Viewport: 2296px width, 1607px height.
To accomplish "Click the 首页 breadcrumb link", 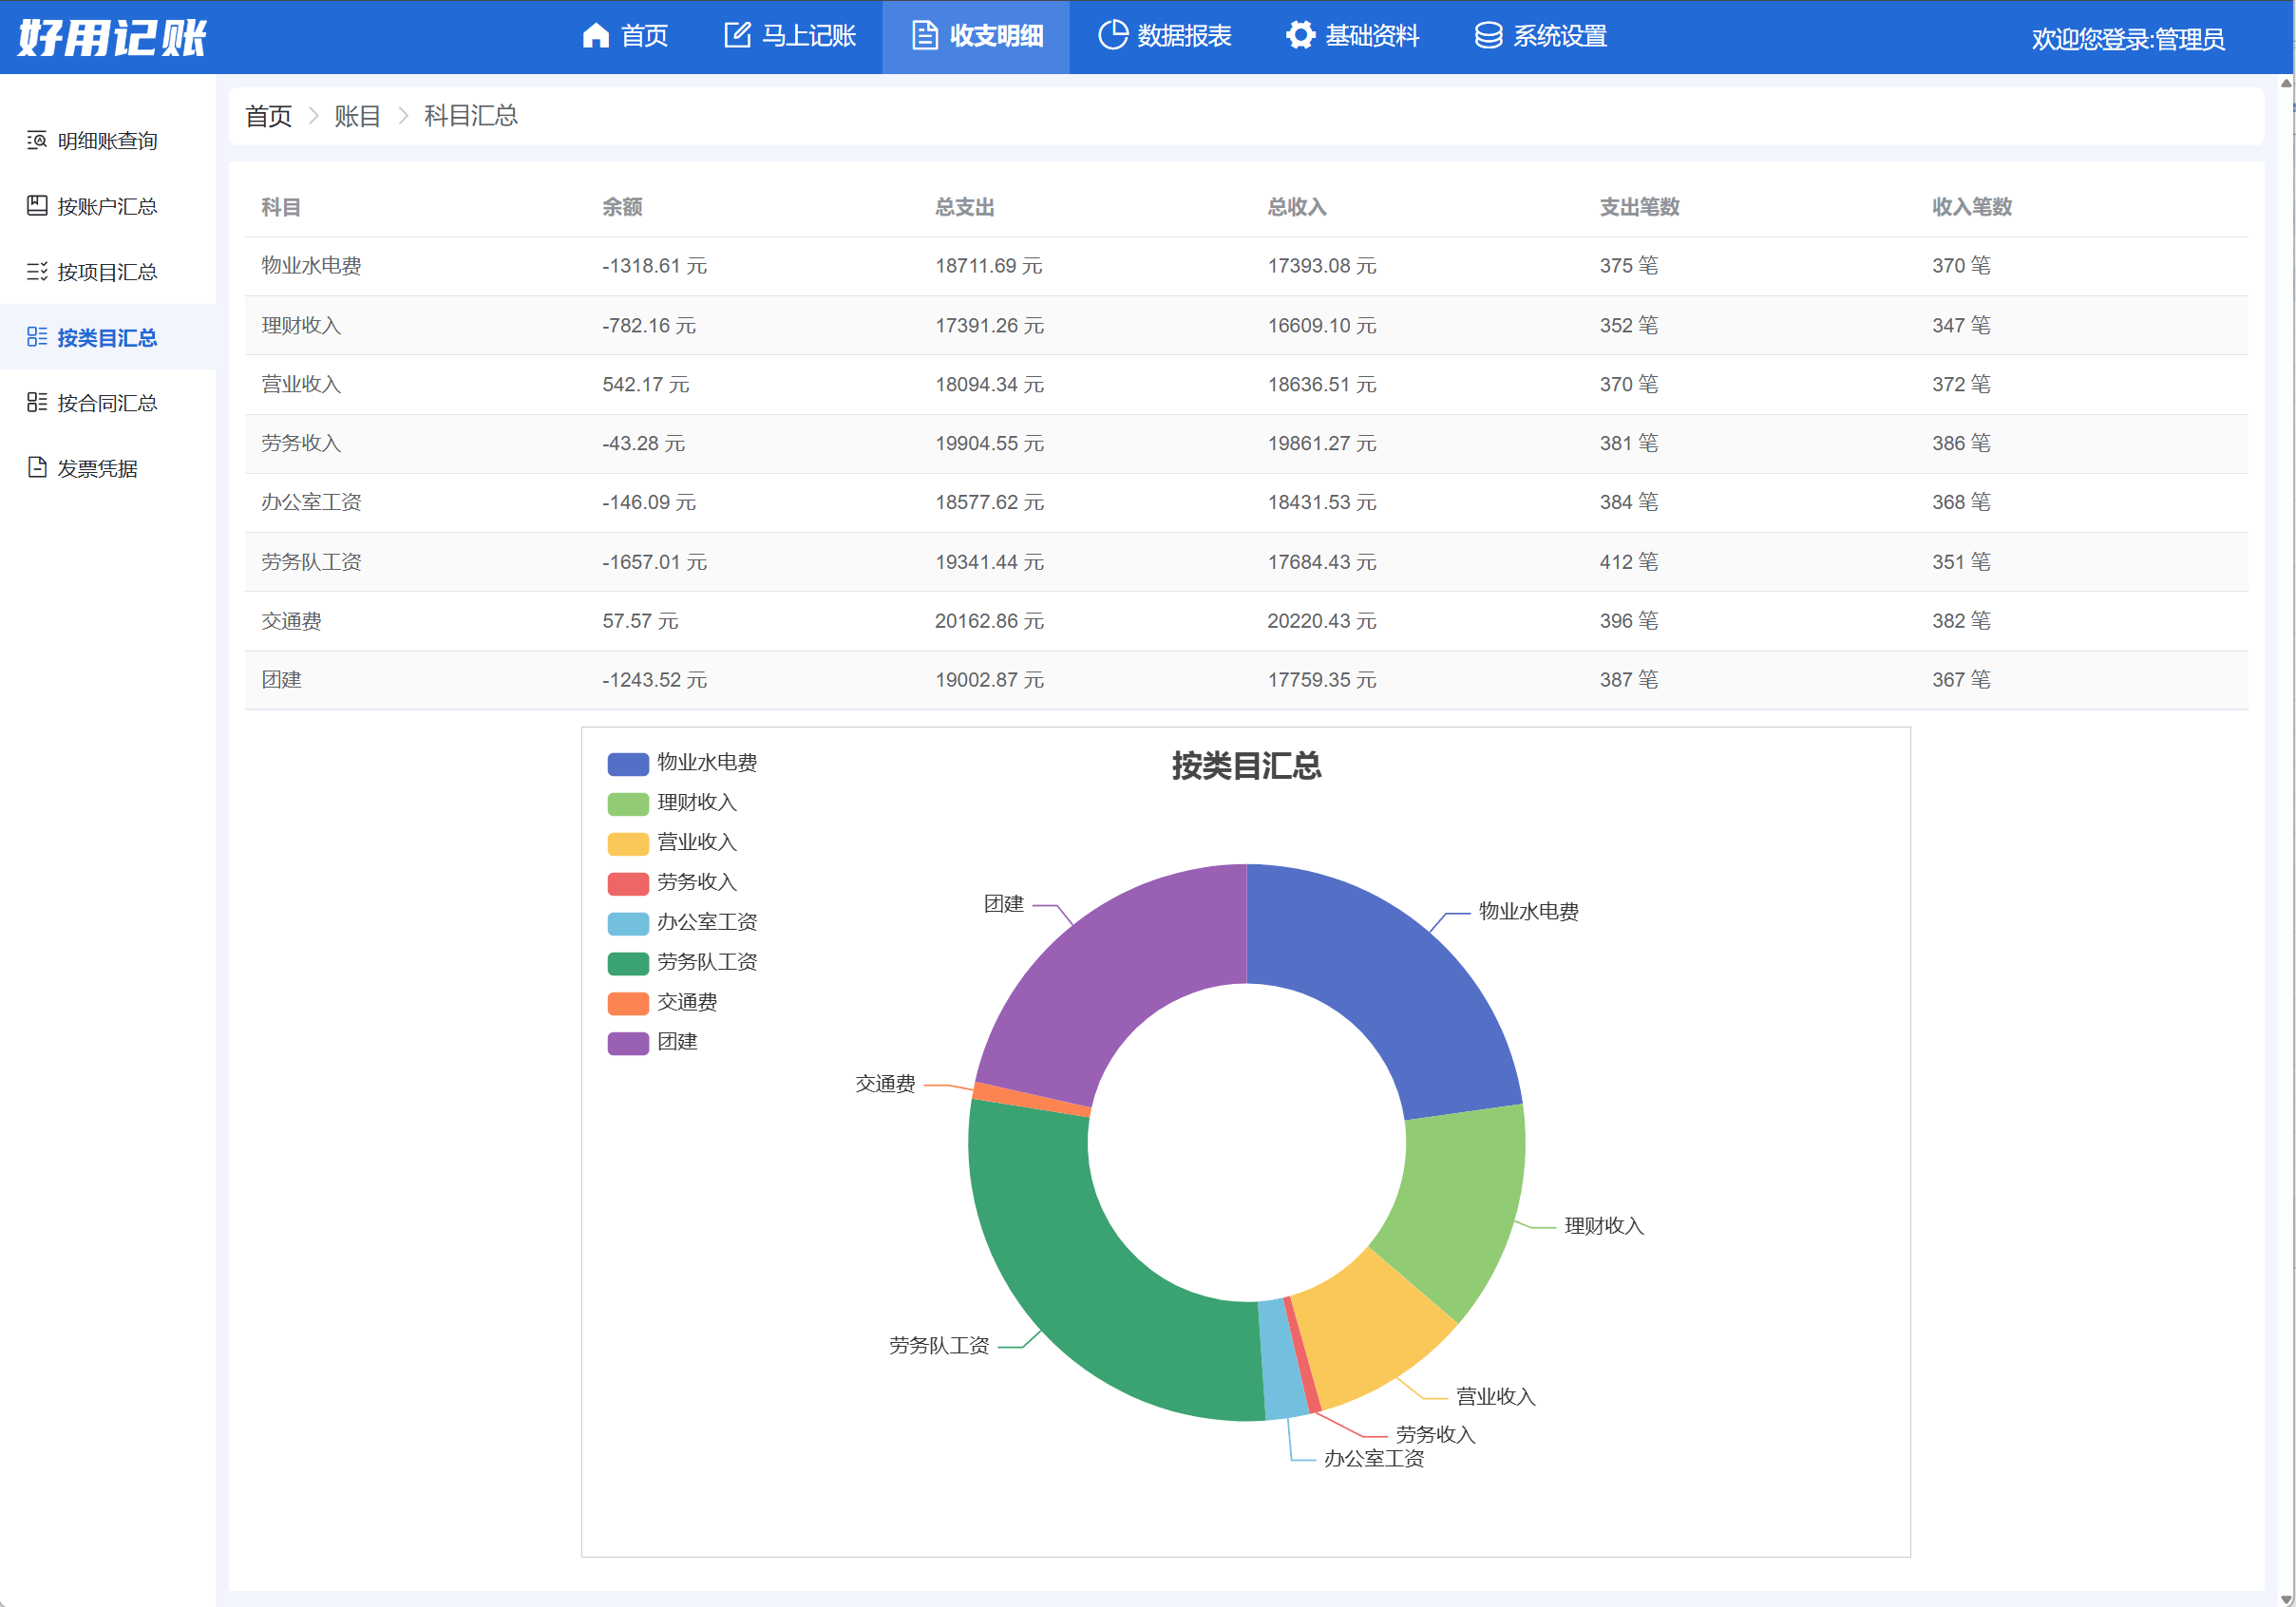I will pos(268,116).
